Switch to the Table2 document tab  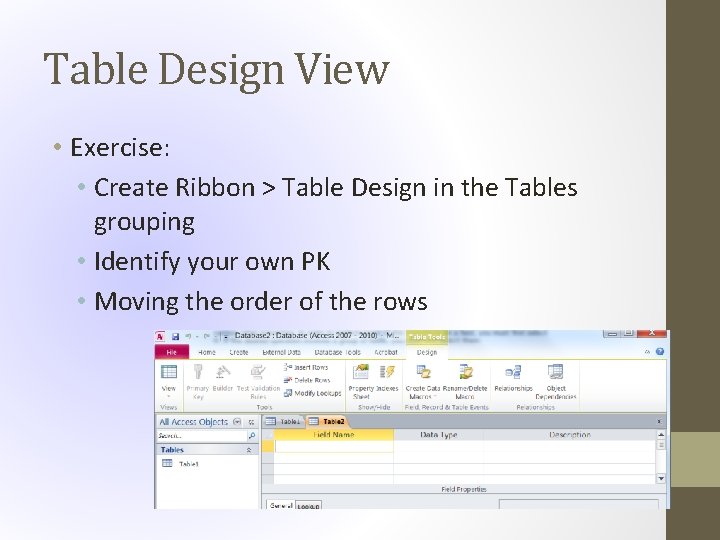(x=327, y=422)
